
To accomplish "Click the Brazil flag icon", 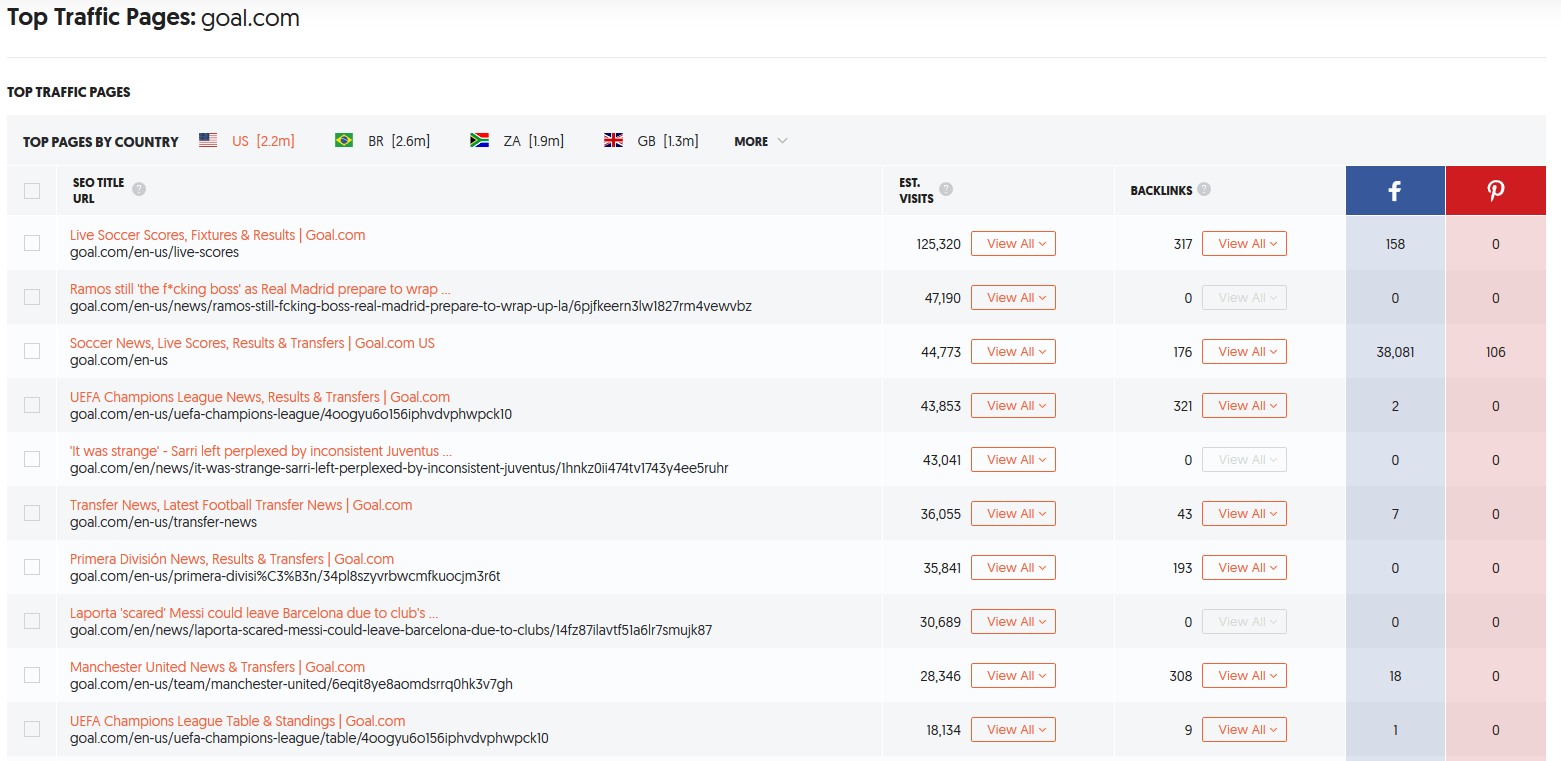I will (344, 141).
